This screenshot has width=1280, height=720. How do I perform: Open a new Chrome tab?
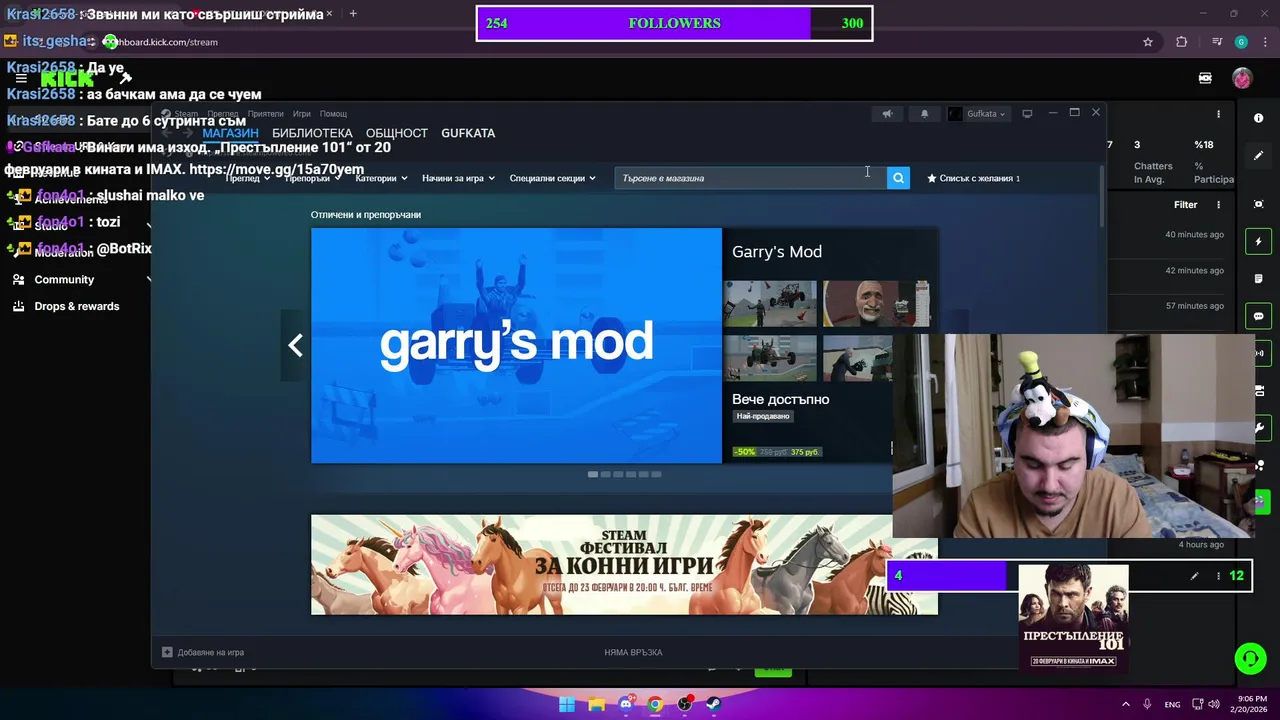tap(353, 14)
